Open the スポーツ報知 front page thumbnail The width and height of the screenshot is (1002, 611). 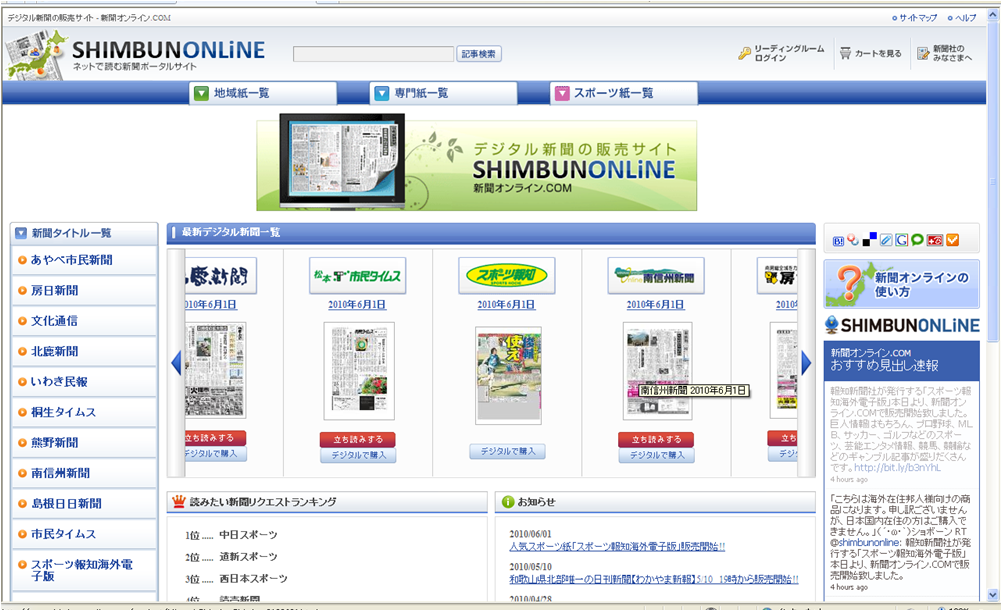(x=508, y=375)
